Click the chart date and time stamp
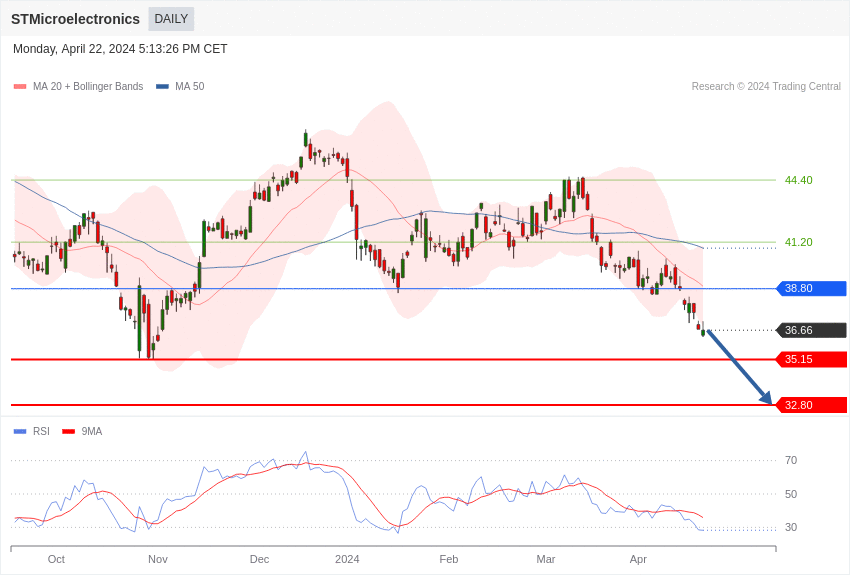 point(120,49)
